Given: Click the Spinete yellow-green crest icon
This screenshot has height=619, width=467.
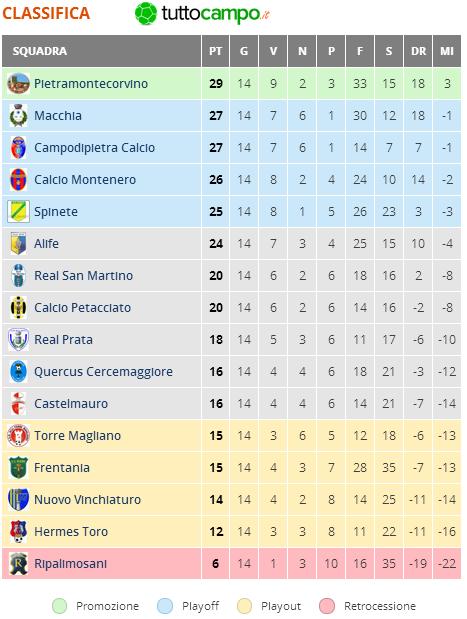Looking at the screenshot, I should tap(18, 211).
